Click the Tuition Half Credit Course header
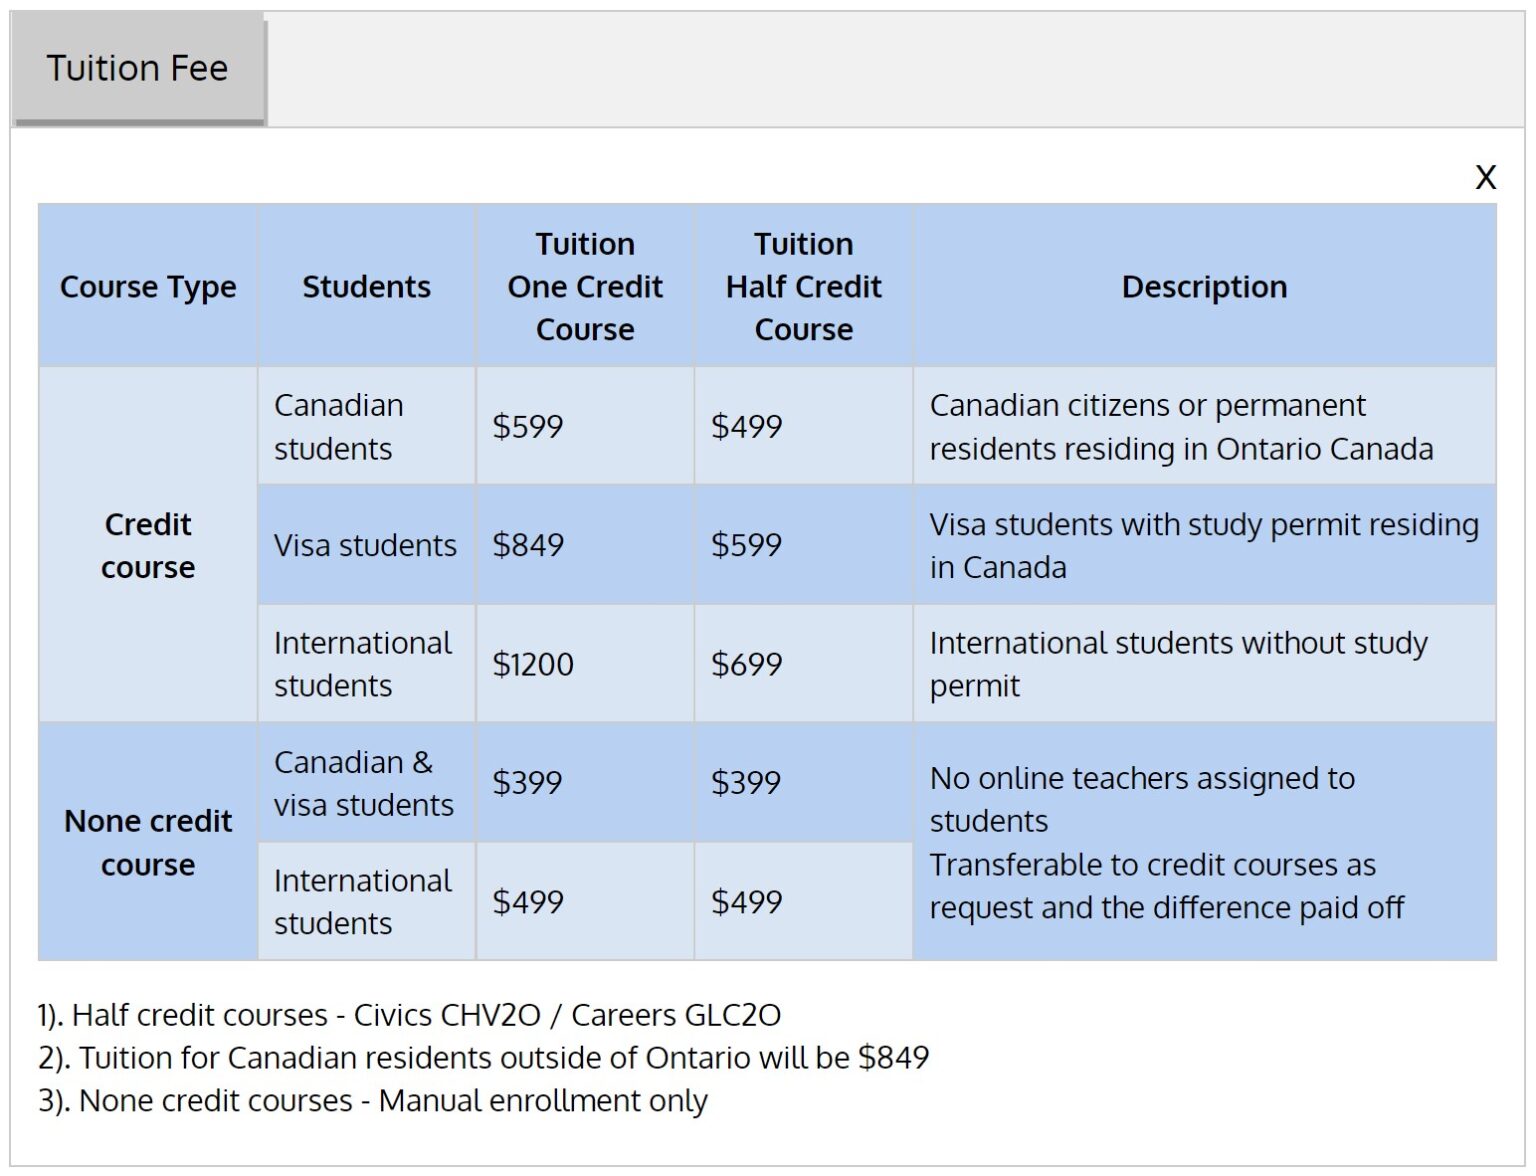This screenshot has width=1536, height=1176. [803, 287]
